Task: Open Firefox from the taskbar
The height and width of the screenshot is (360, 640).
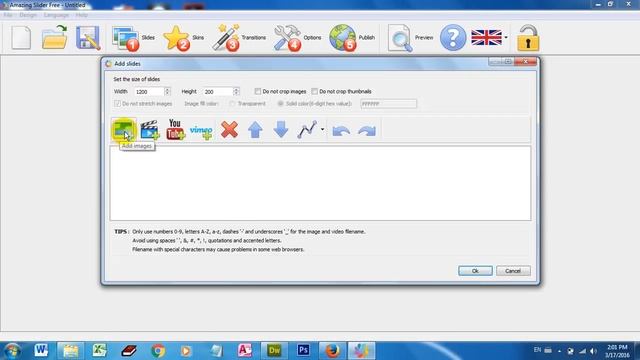Action: [332, 351]
